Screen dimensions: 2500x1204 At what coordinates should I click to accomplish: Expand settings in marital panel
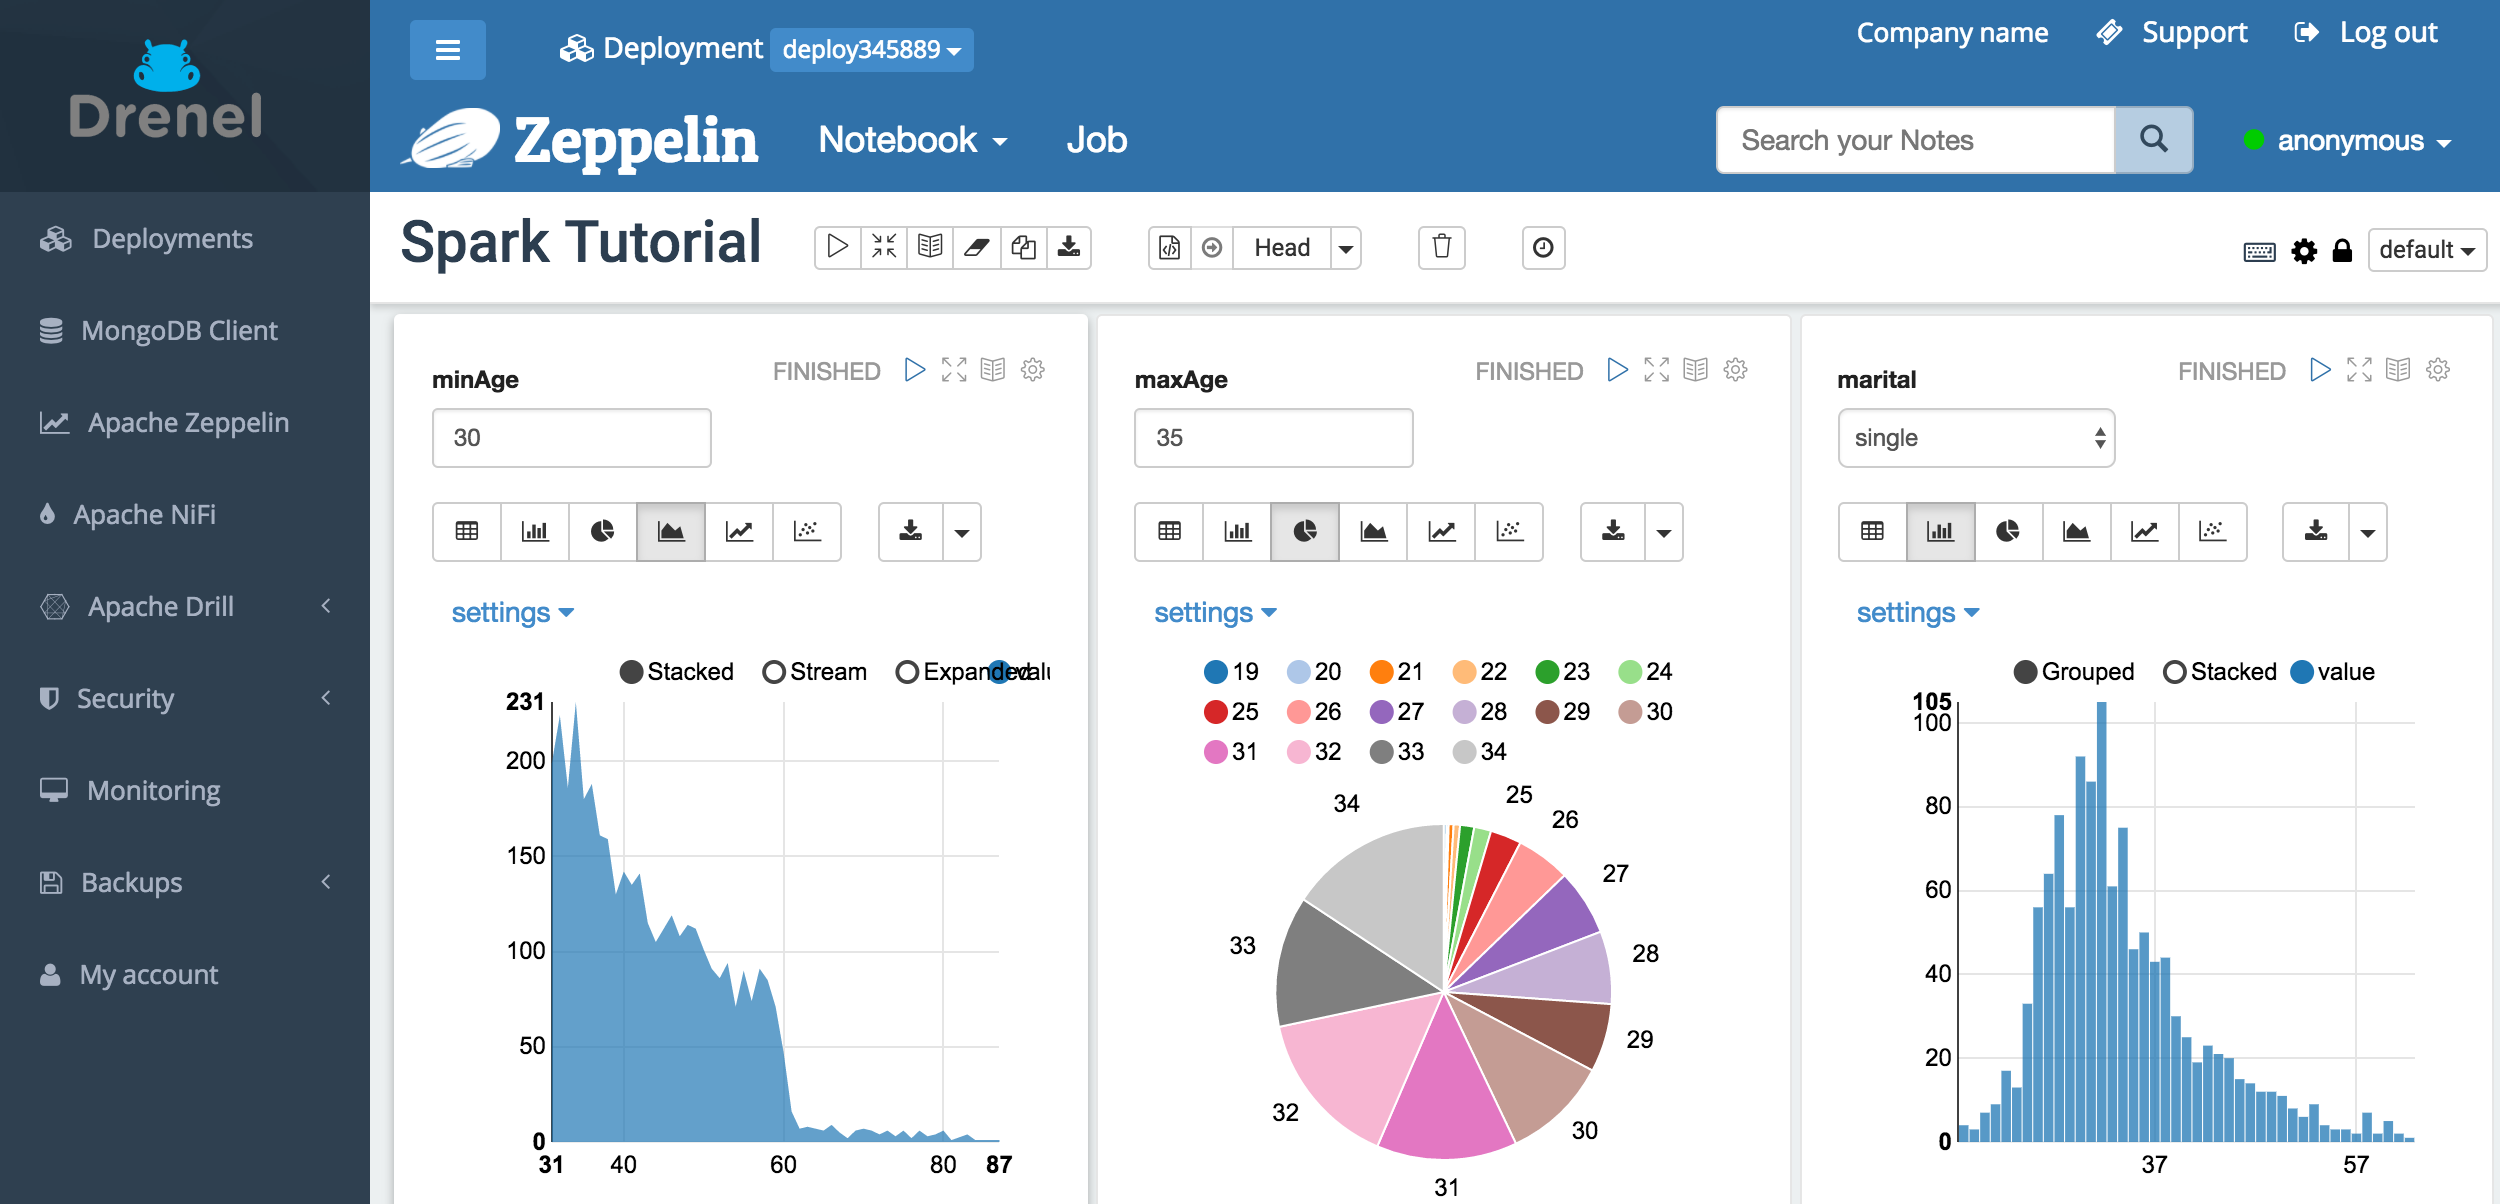click(x=1918, y=613)
